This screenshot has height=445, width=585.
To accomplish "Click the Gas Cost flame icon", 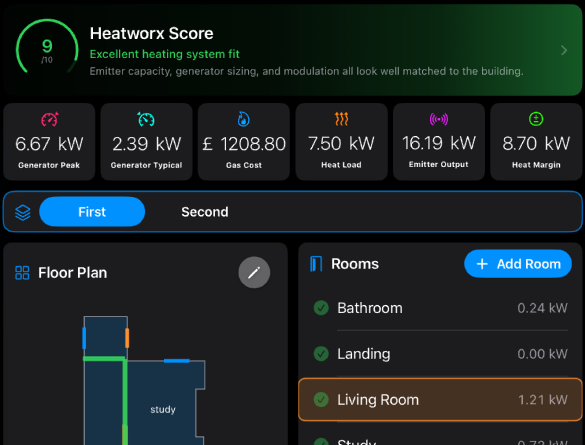I will click(x=244, y=119).
